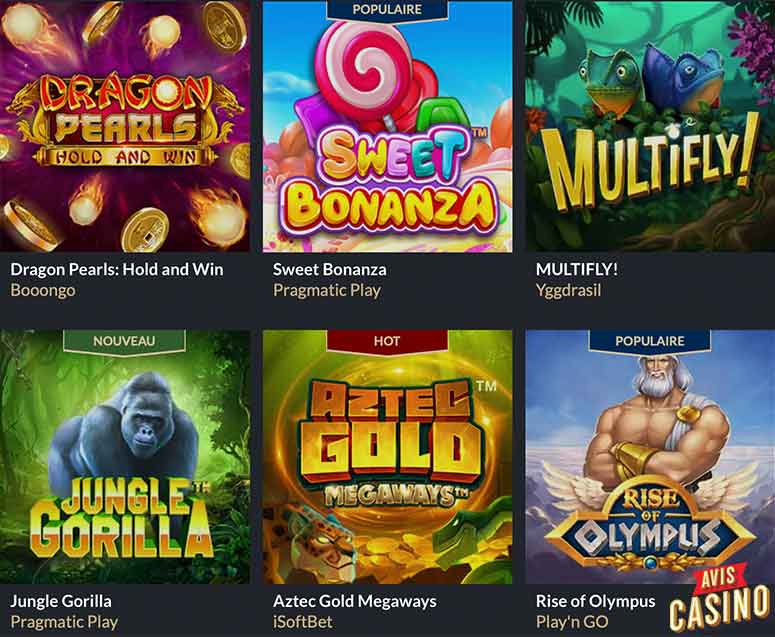
Task: Launch the Sweet Bonanza game tile
Action: [x=387, y=126]
